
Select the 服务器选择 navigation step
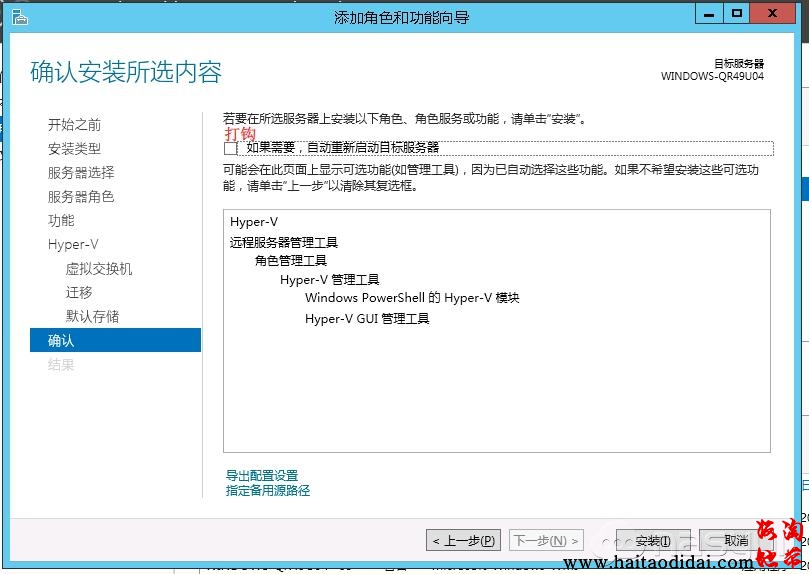pyautogui.click(x=81, y=173)
